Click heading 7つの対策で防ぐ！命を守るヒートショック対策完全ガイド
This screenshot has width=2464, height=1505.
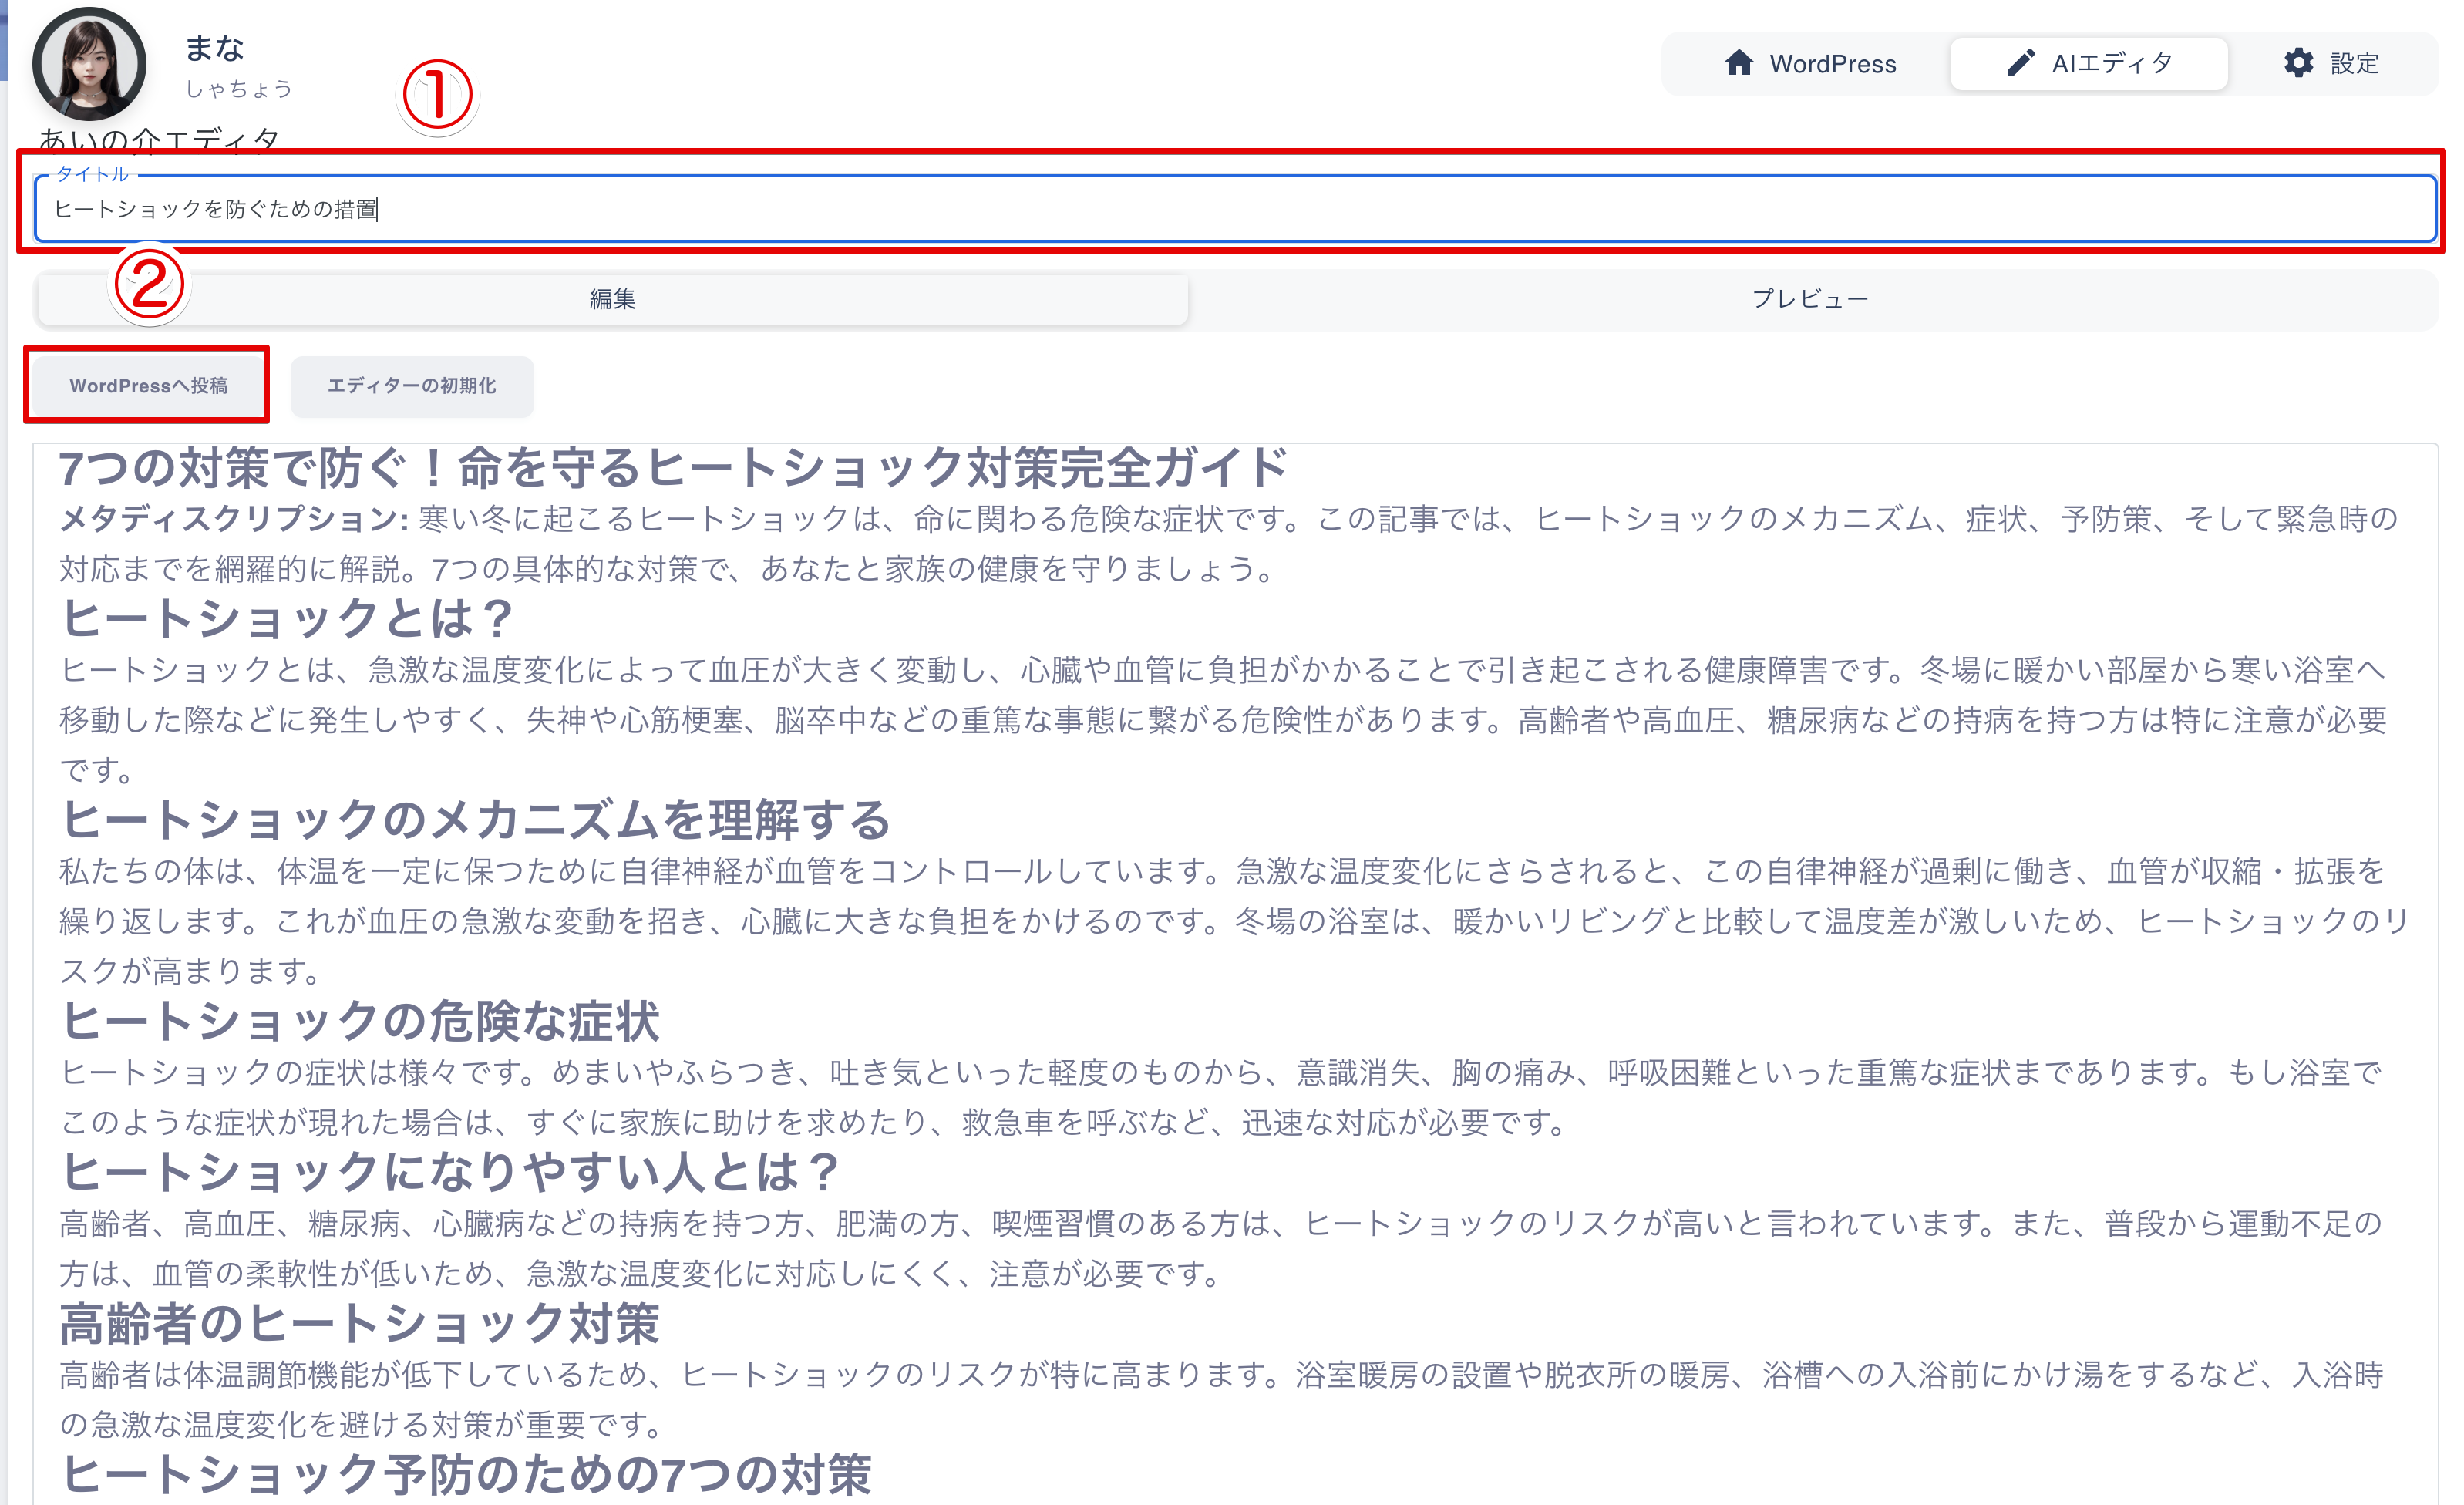(x=674, y=468)
